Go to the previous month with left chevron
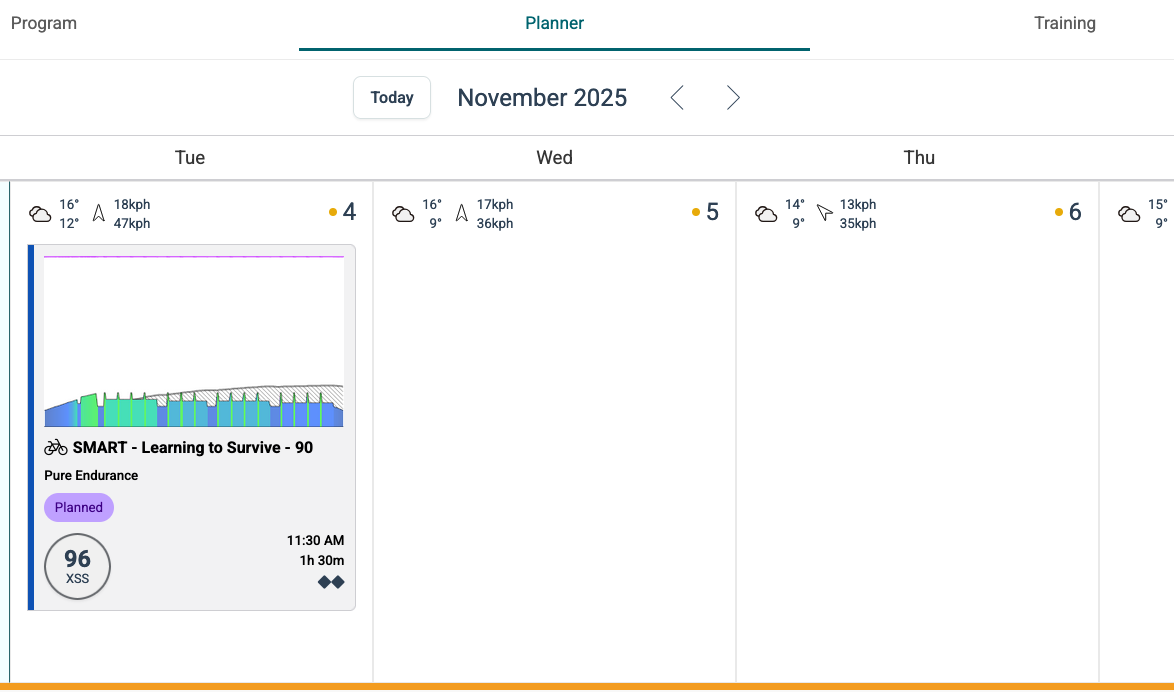Screen dimensions: 1174x692 click(677, 98)
